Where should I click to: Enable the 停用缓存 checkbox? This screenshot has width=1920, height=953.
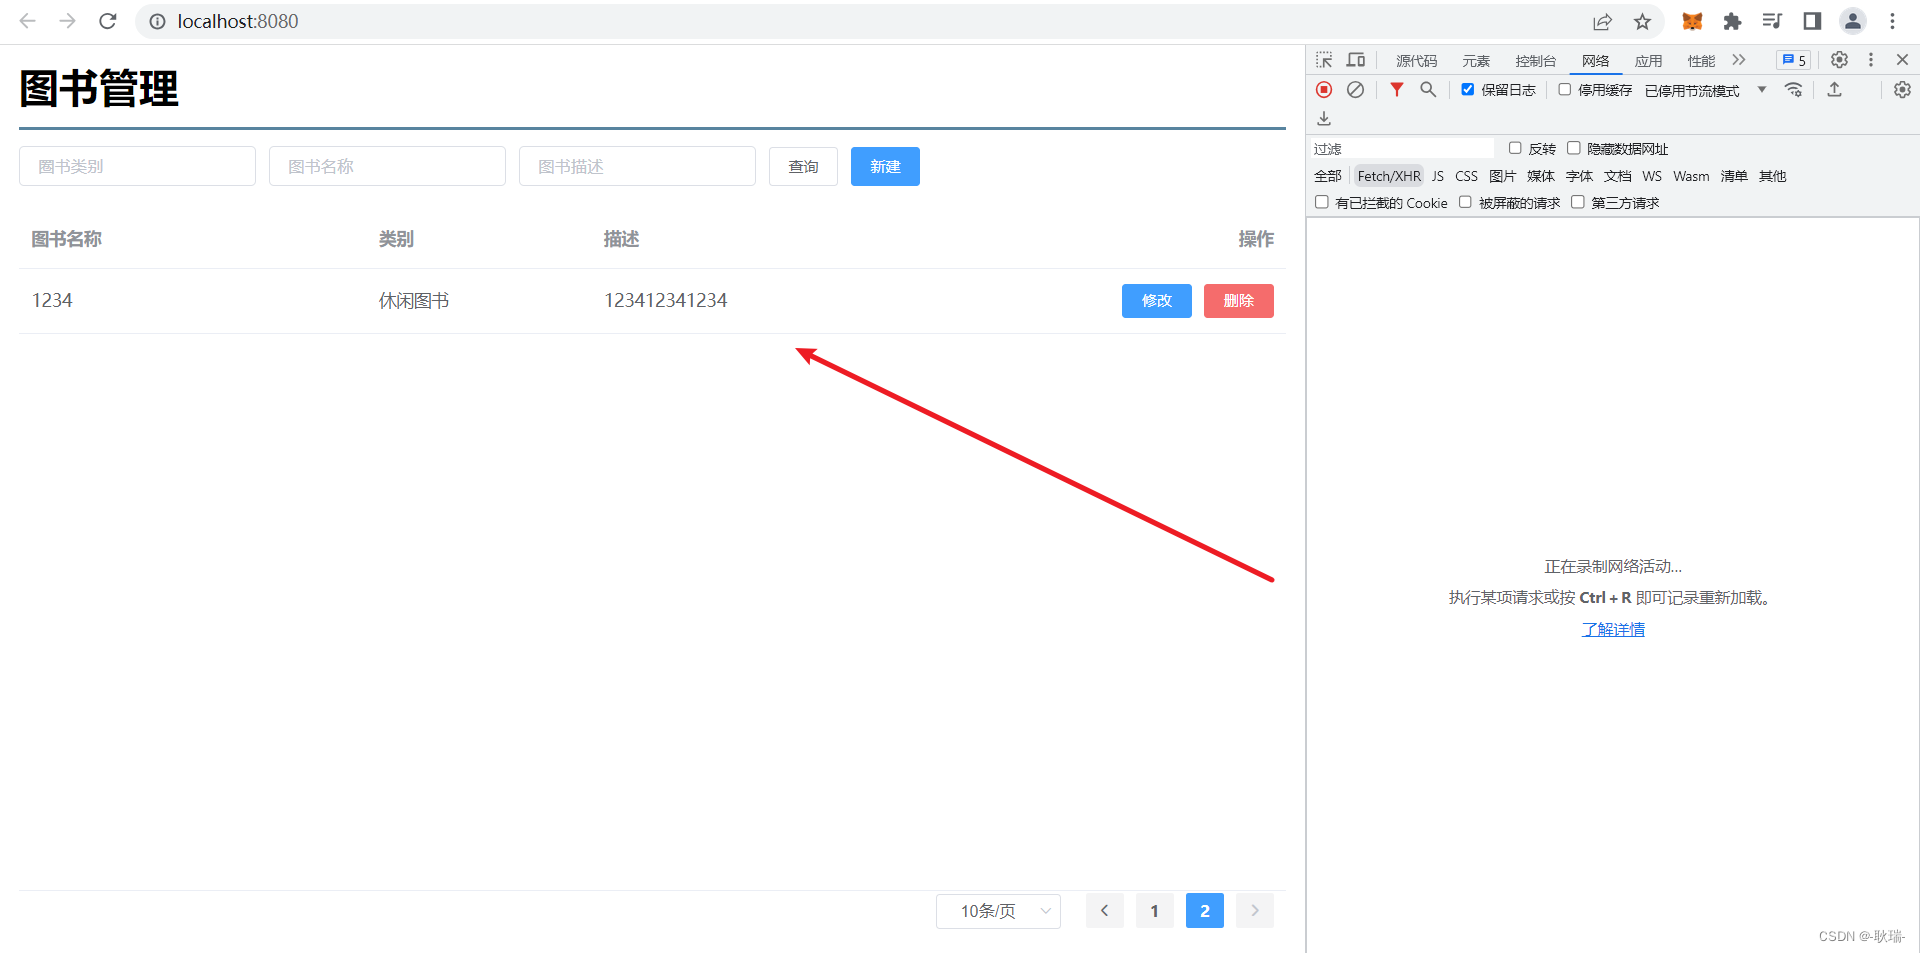tap(1565, 90)
